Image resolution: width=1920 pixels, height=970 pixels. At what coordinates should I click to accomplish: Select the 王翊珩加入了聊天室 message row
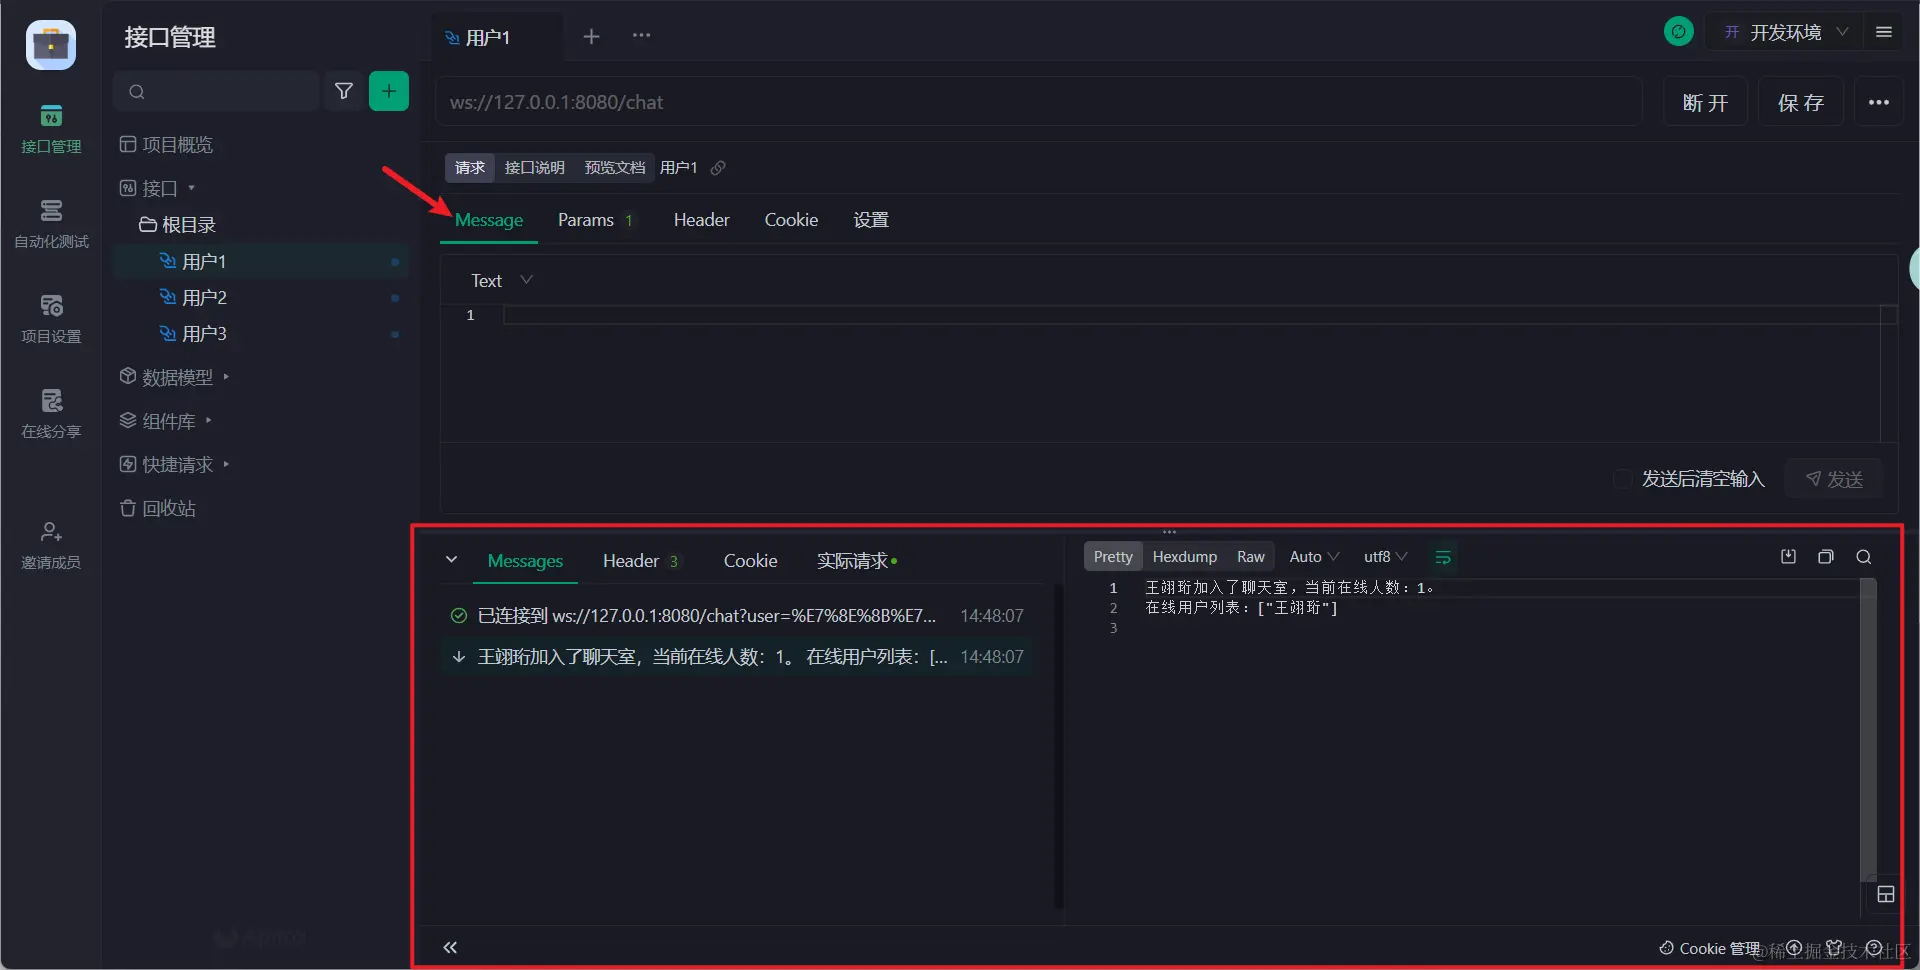[737, 657]
